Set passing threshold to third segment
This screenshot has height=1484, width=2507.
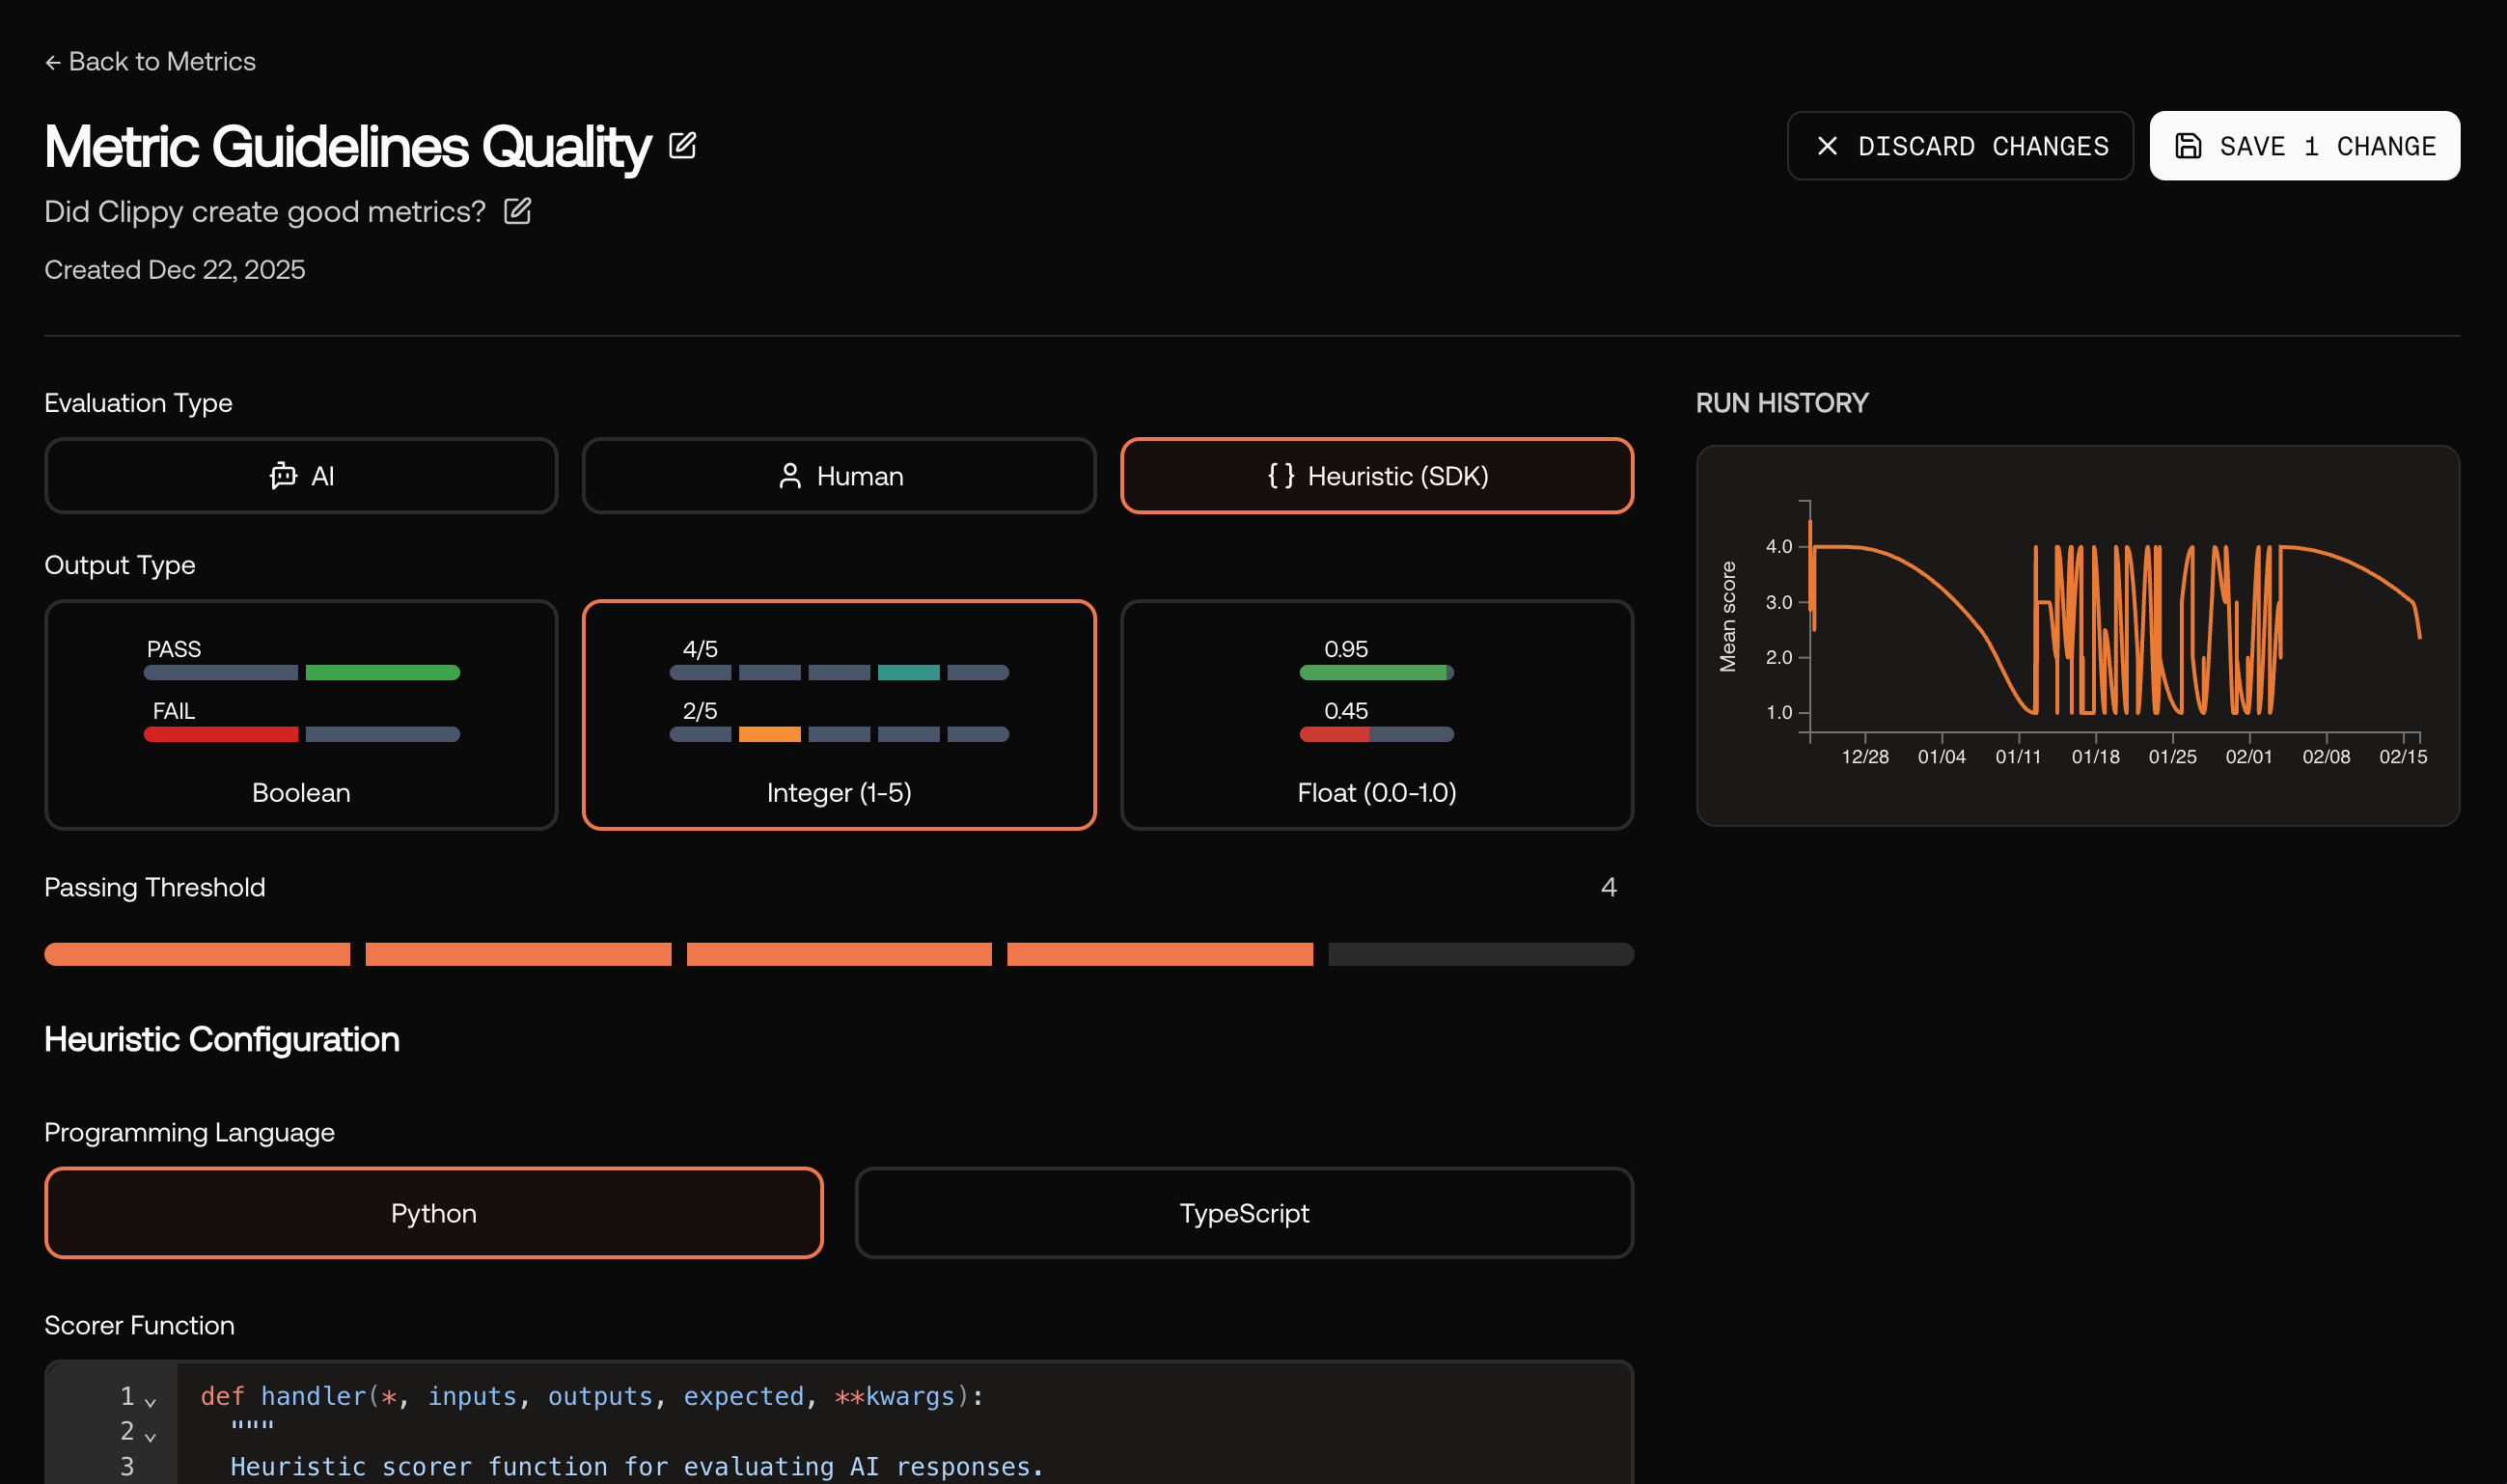[839, 954]
